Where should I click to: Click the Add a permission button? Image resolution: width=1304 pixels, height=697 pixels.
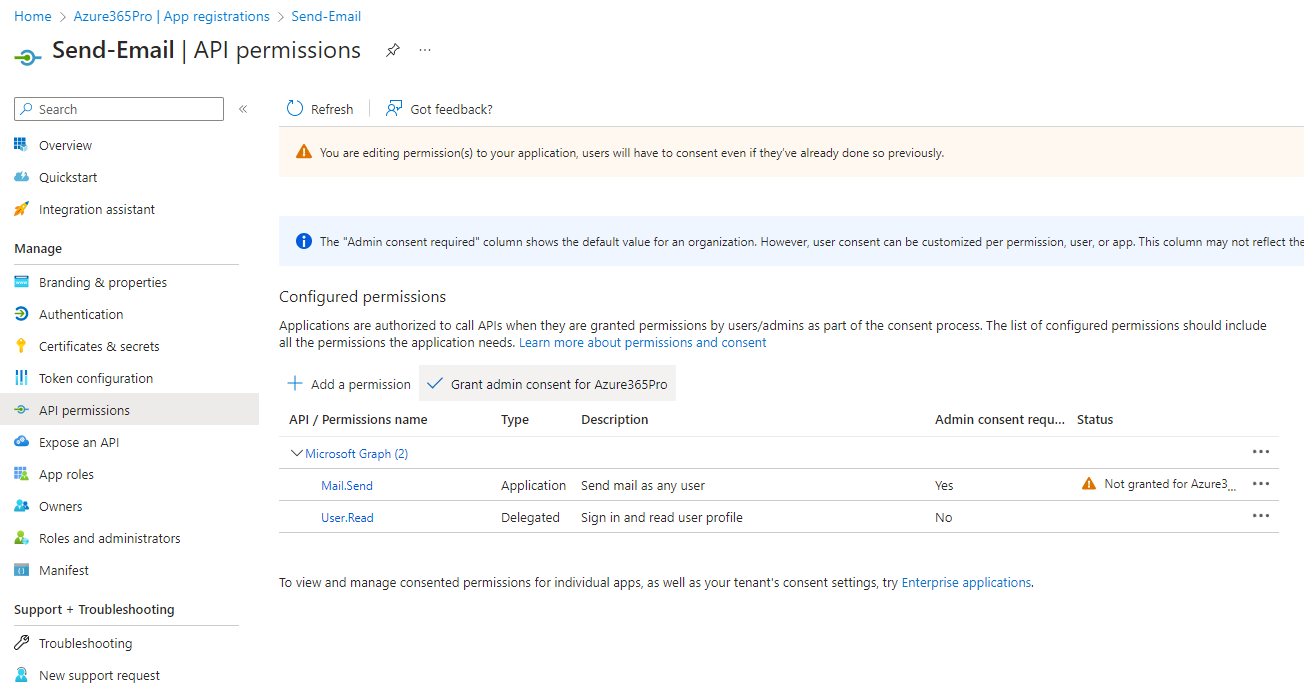tap(349, 384)
